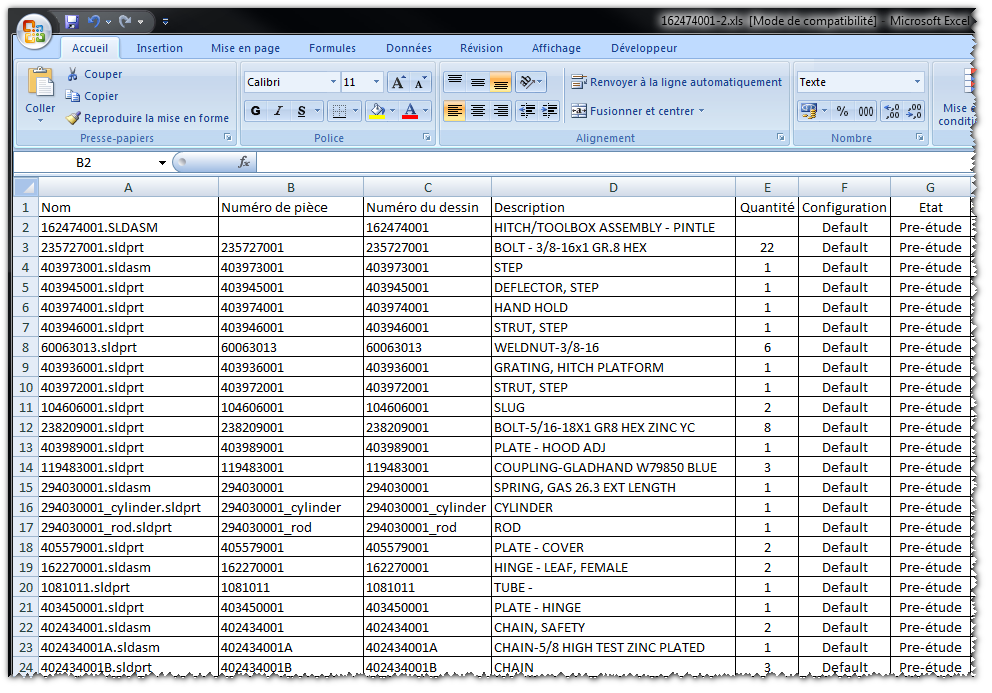Screen dimensions: 992x693
Task: Click the Undo arrow icon
Action: click(94, 21)
